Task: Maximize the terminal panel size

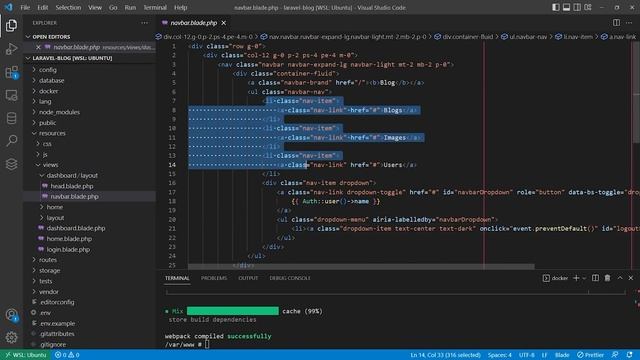Action: pos(620,278)
